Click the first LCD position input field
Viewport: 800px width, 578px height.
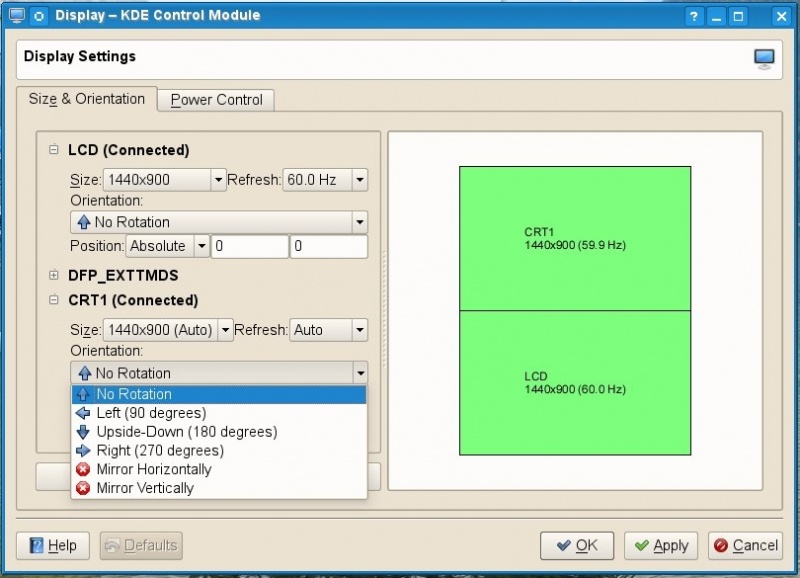pos(249,246)
